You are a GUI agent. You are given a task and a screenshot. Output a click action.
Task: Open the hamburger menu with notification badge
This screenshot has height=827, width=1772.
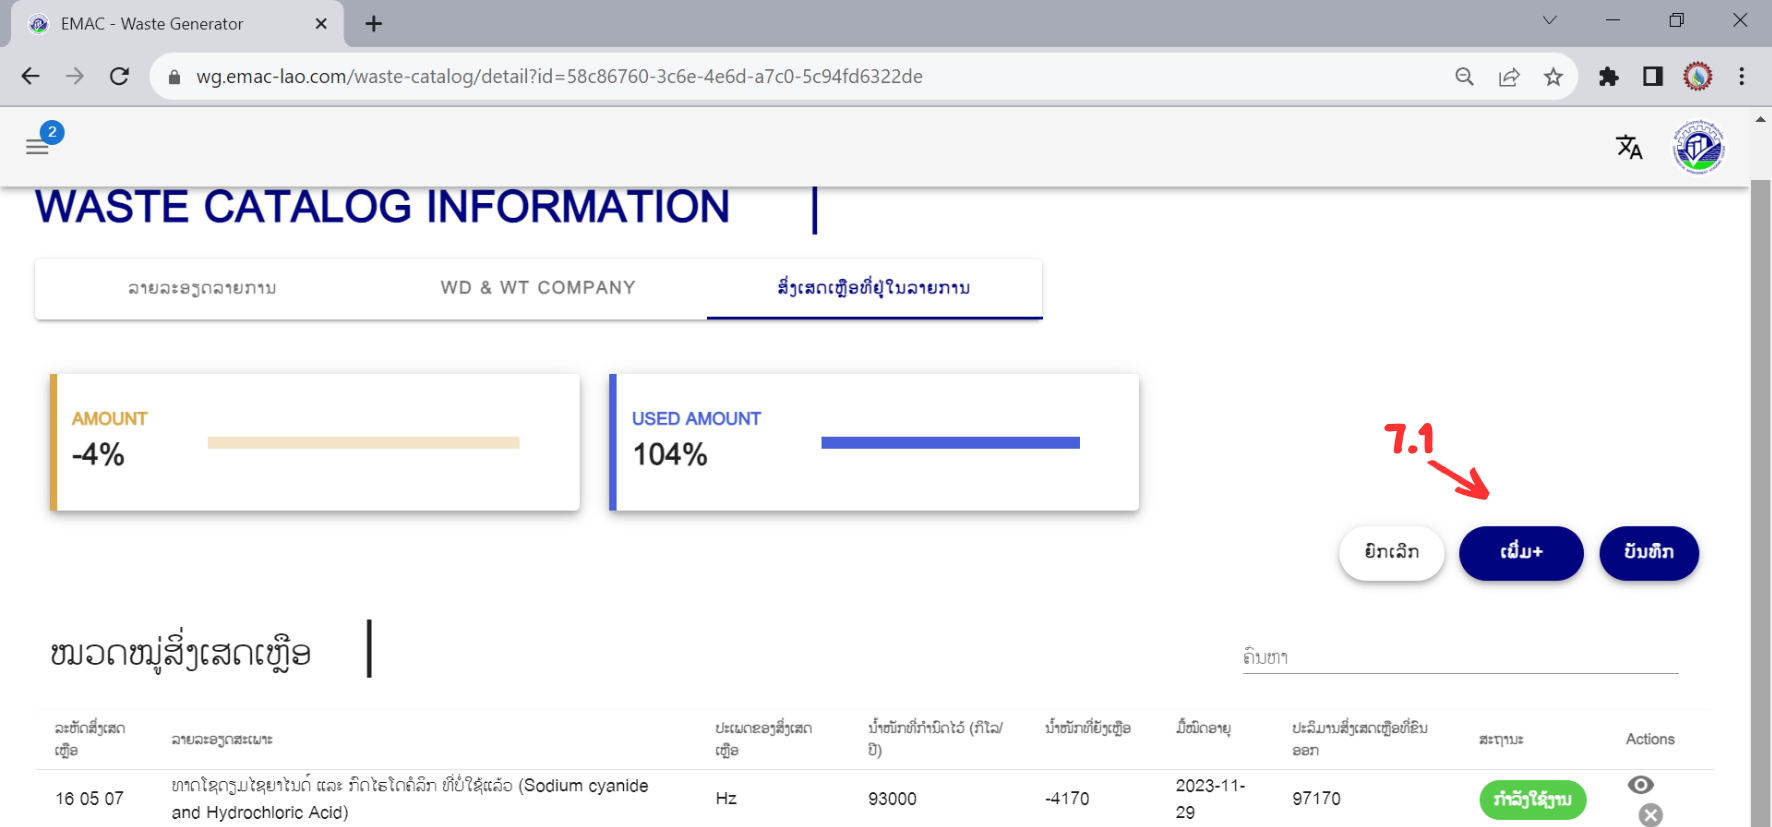(37, 147)
